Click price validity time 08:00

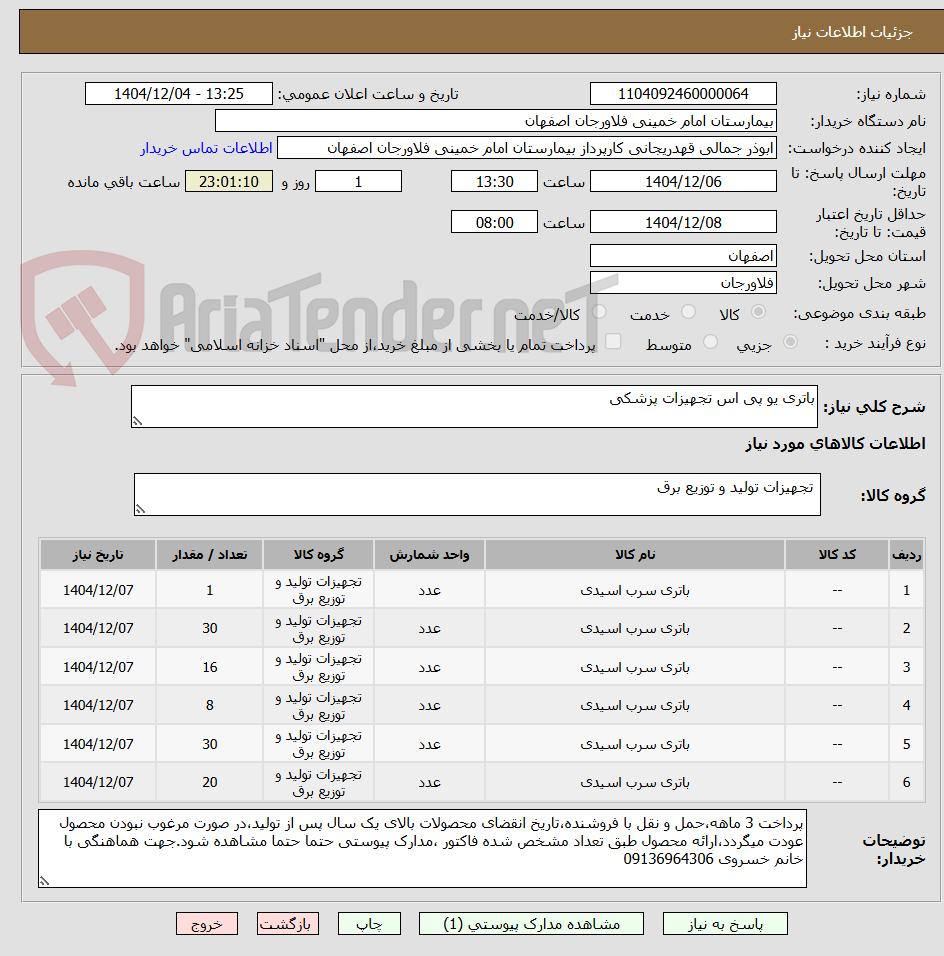pos(494,223)
